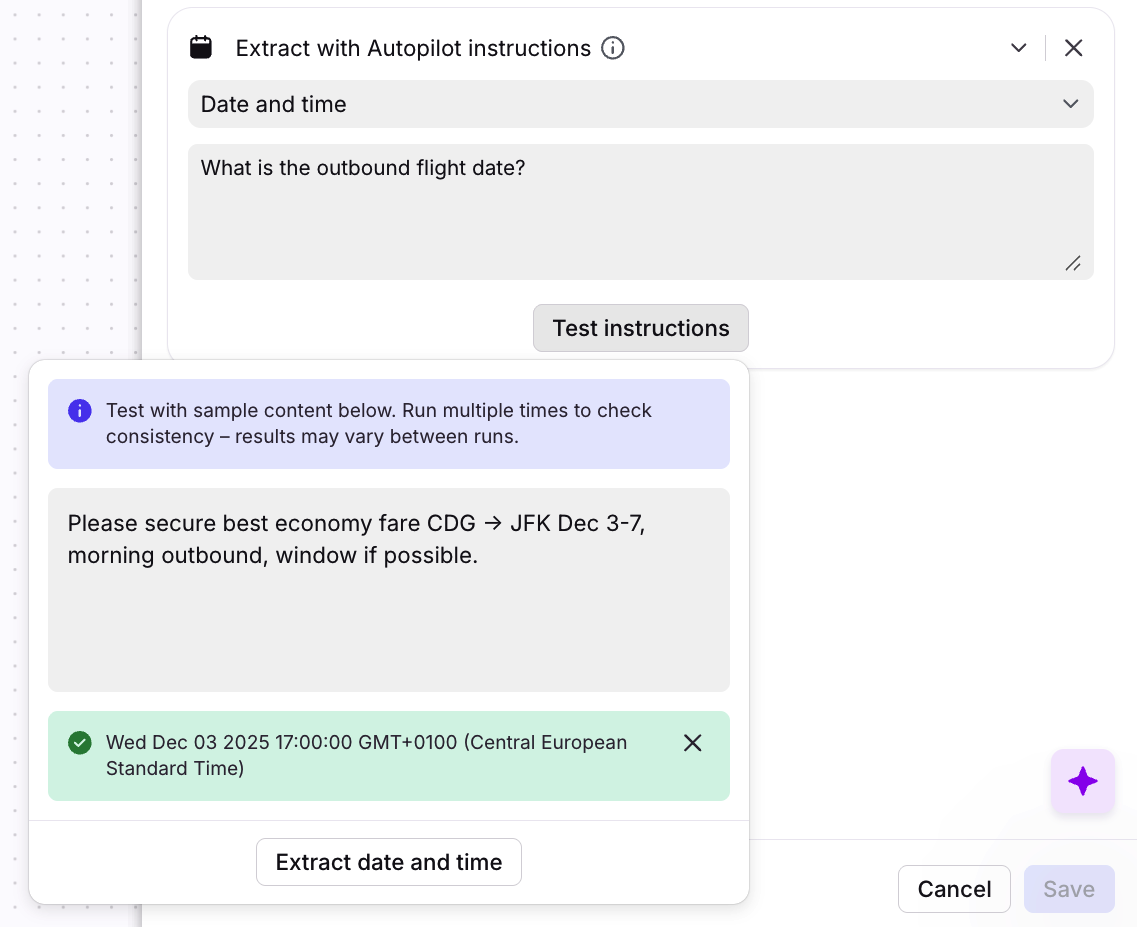Click the blue info icon in test banner
Image resolution: width=1137 pixels, height=927 pixels.
click(x=79, y=411)
